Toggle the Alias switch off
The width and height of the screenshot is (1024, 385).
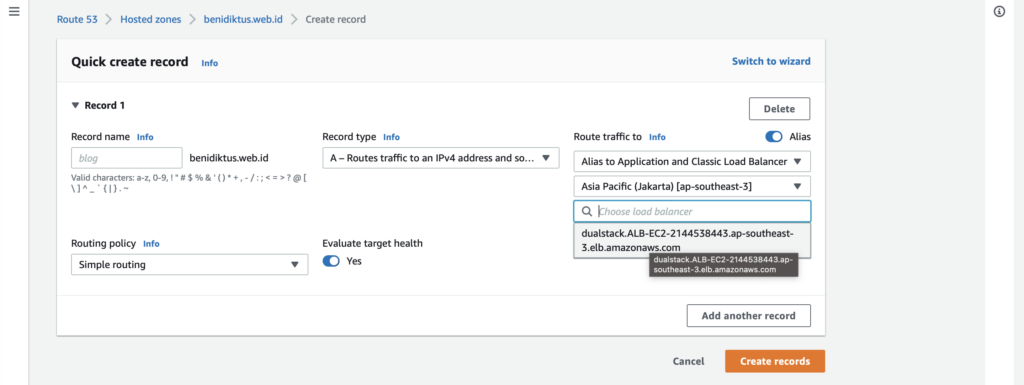774,137
